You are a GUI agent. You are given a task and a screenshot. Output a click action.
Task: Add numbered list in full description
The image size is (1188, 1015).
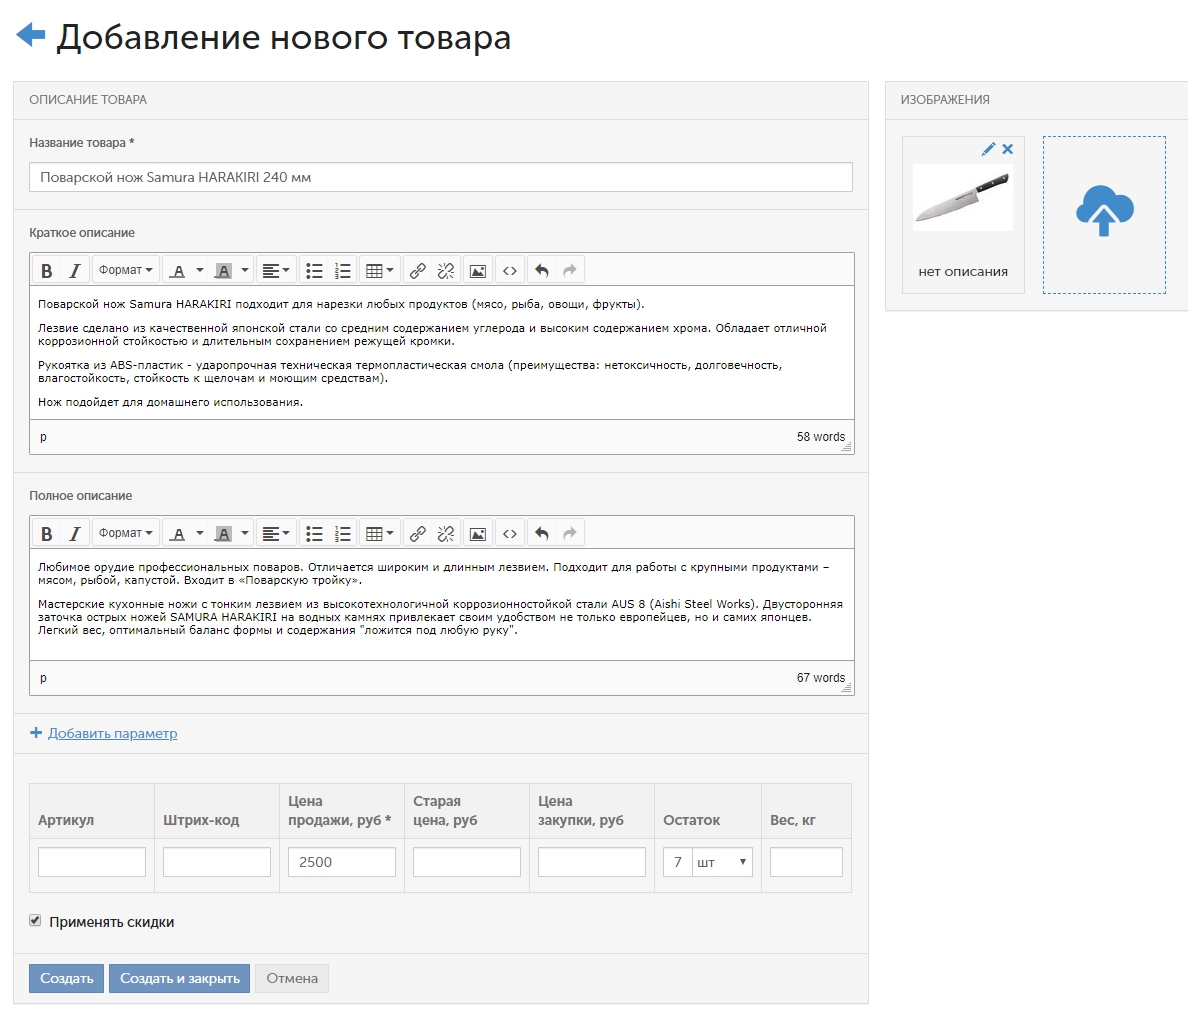(343, 534)
